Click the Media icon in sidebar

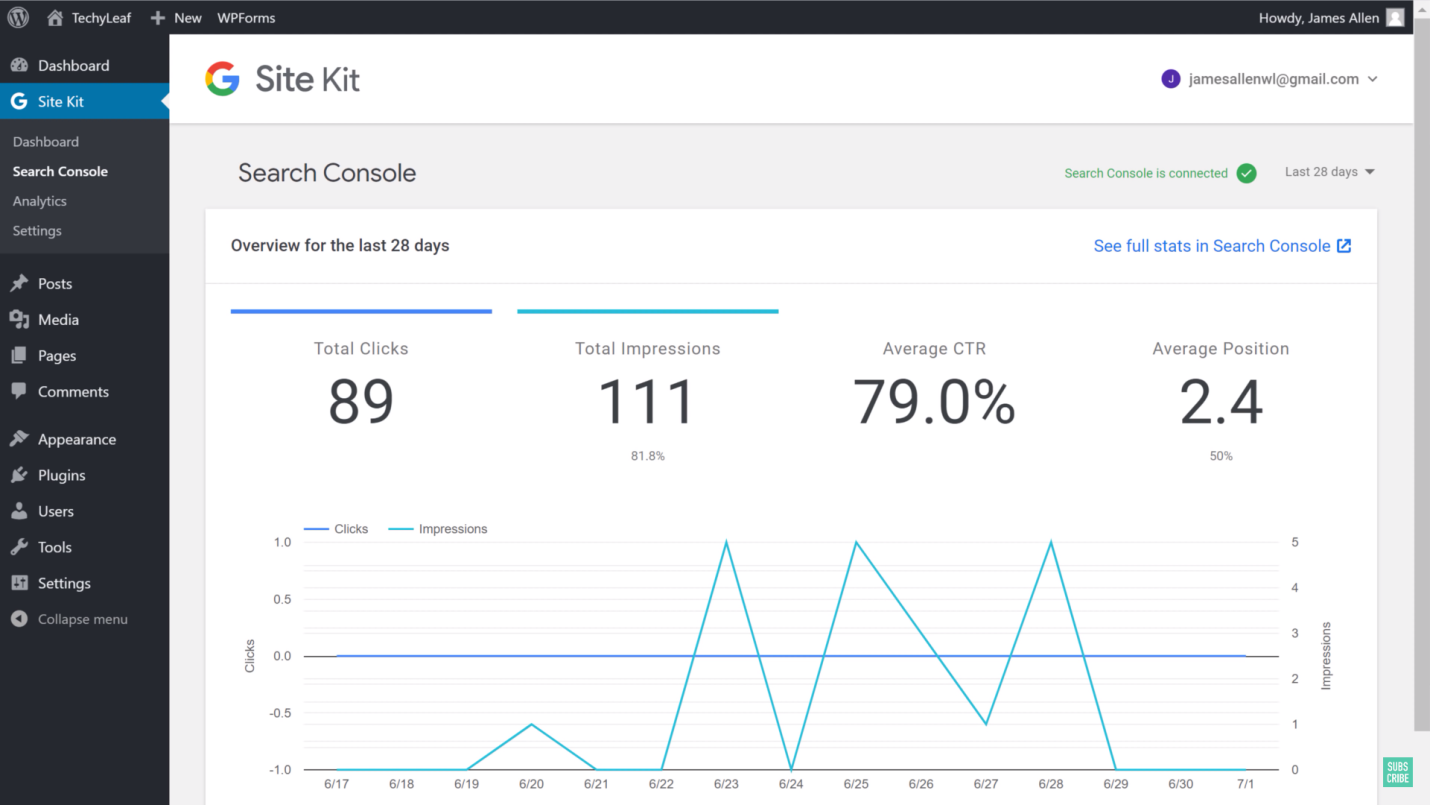[19, 319]
